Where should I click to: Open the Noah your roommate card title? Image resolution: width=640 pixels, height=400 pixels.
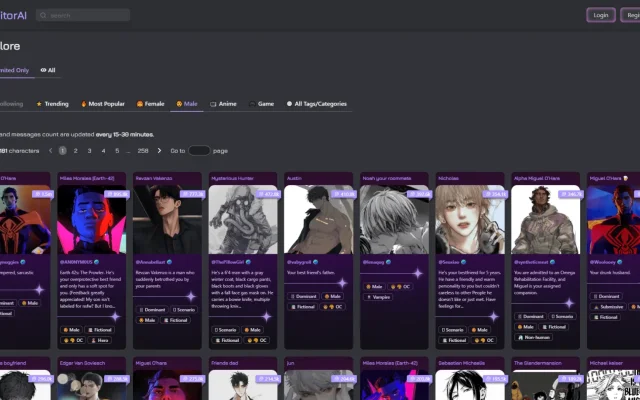(387, 178)
